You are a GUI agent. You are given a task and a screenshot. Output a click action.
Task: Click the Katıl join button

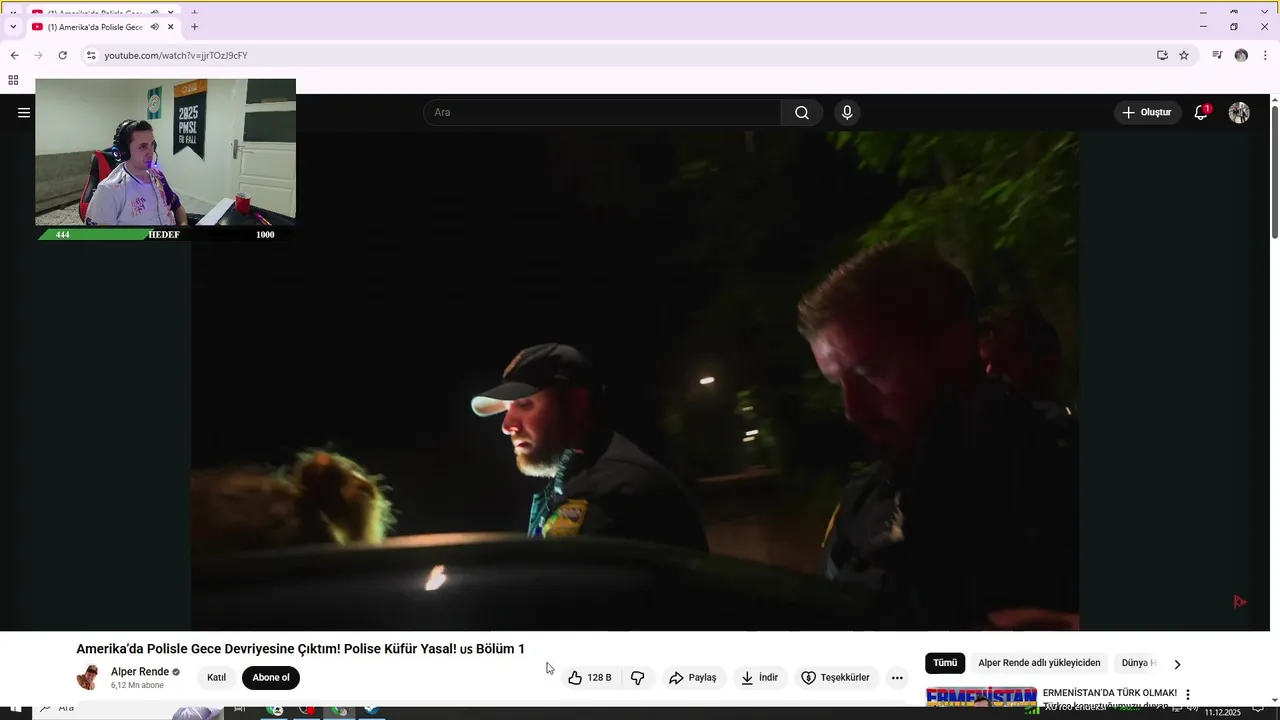(x=216, y=678)
